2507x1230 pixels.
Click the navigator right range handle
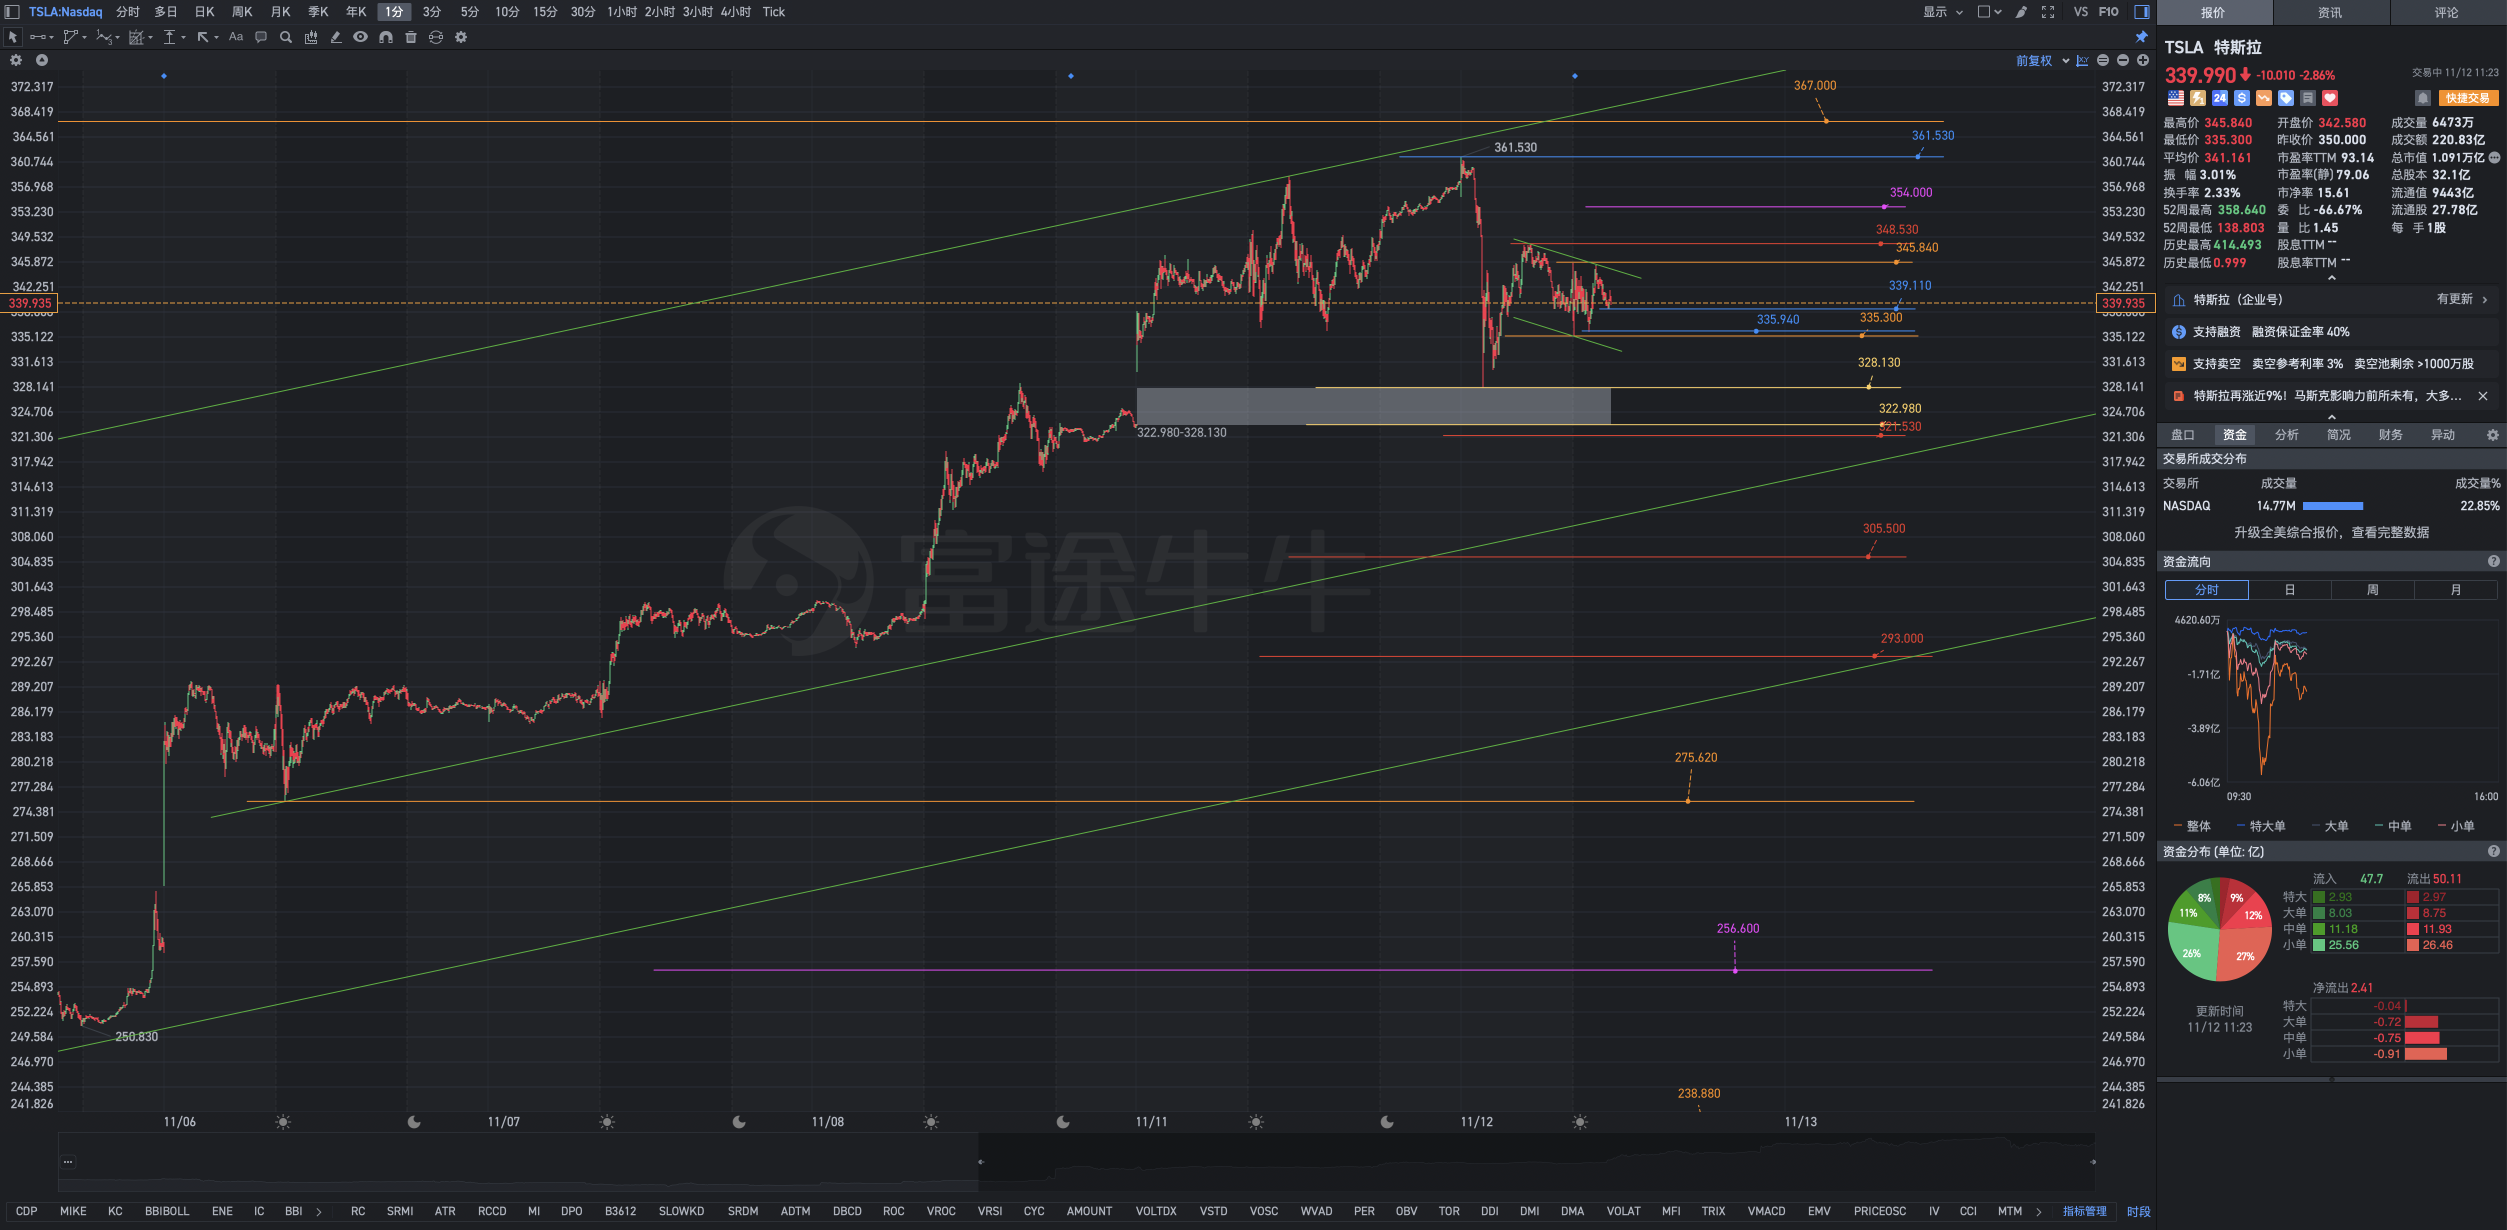click(2093, 1162)
